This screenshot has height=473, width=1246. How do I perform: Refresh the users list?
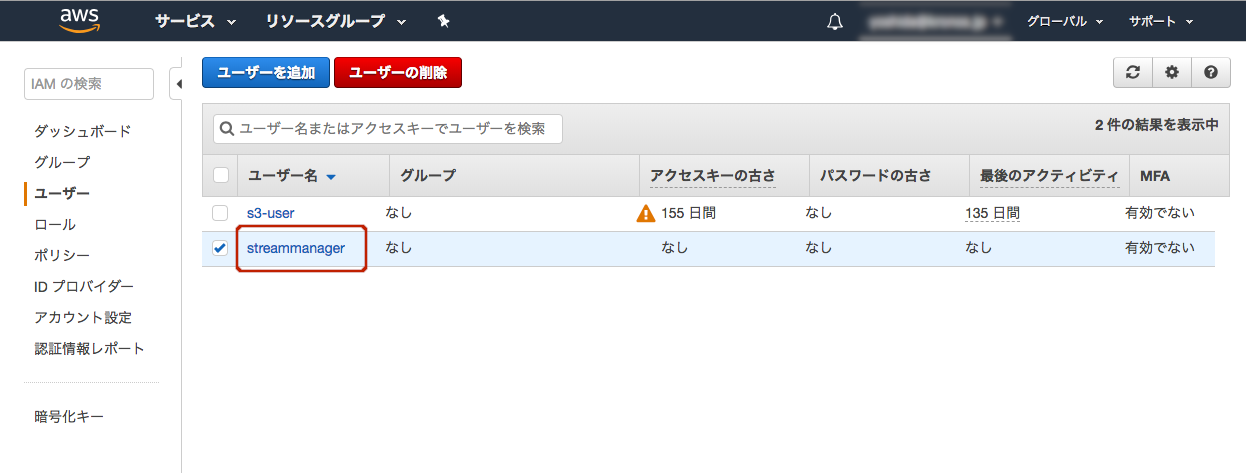1133,72
